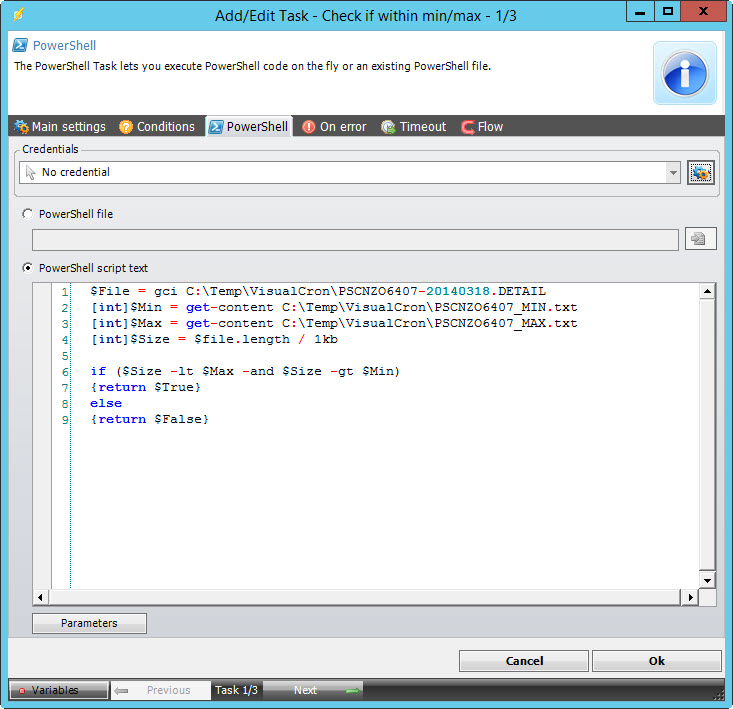This screenshot has width=733, height=709.
Task: Select the PowerShell script text option
Action: tap(28, 268)
